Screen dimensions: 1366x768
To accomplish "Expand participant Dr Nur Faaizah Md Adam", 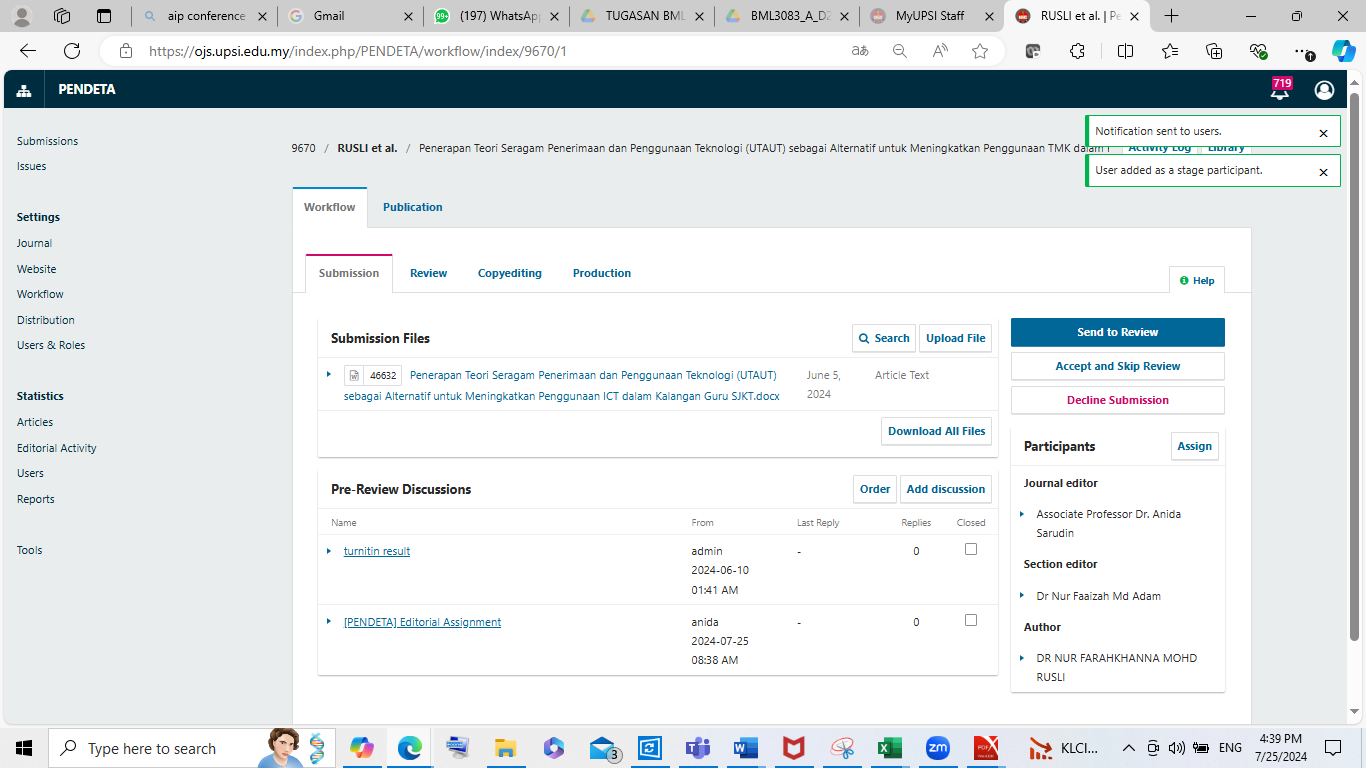I will (x=1021, y=596).
